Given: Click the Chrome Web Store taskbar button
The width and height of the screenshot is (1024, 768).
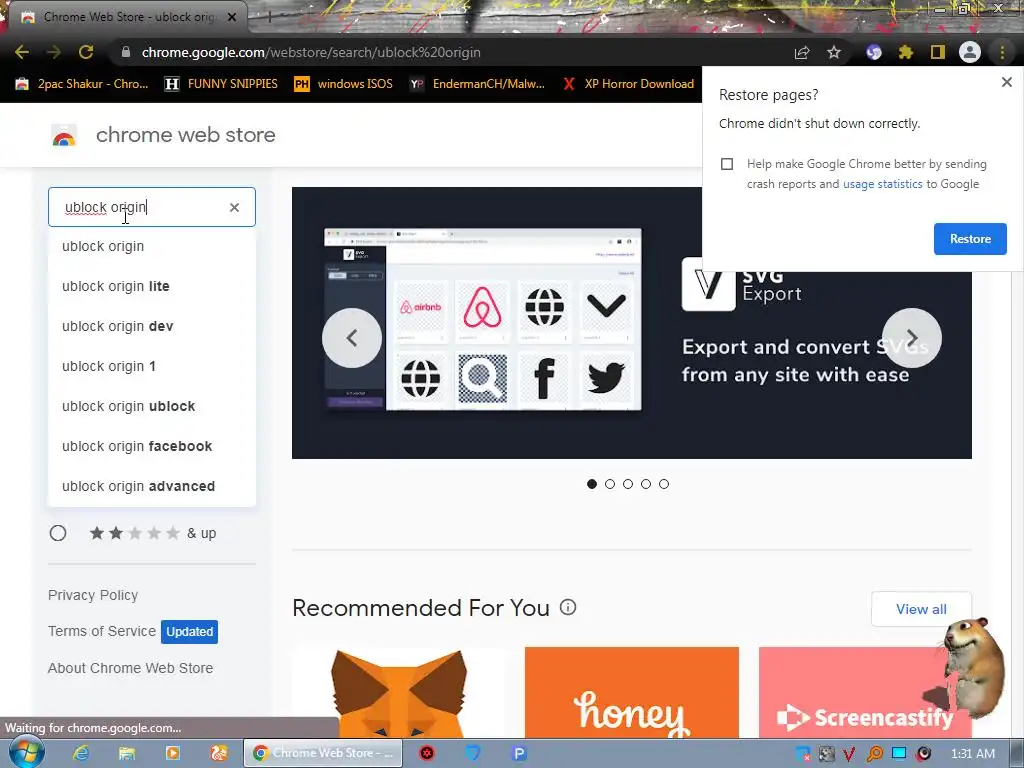Looking at the screenshot, I should tap(323, 753).
